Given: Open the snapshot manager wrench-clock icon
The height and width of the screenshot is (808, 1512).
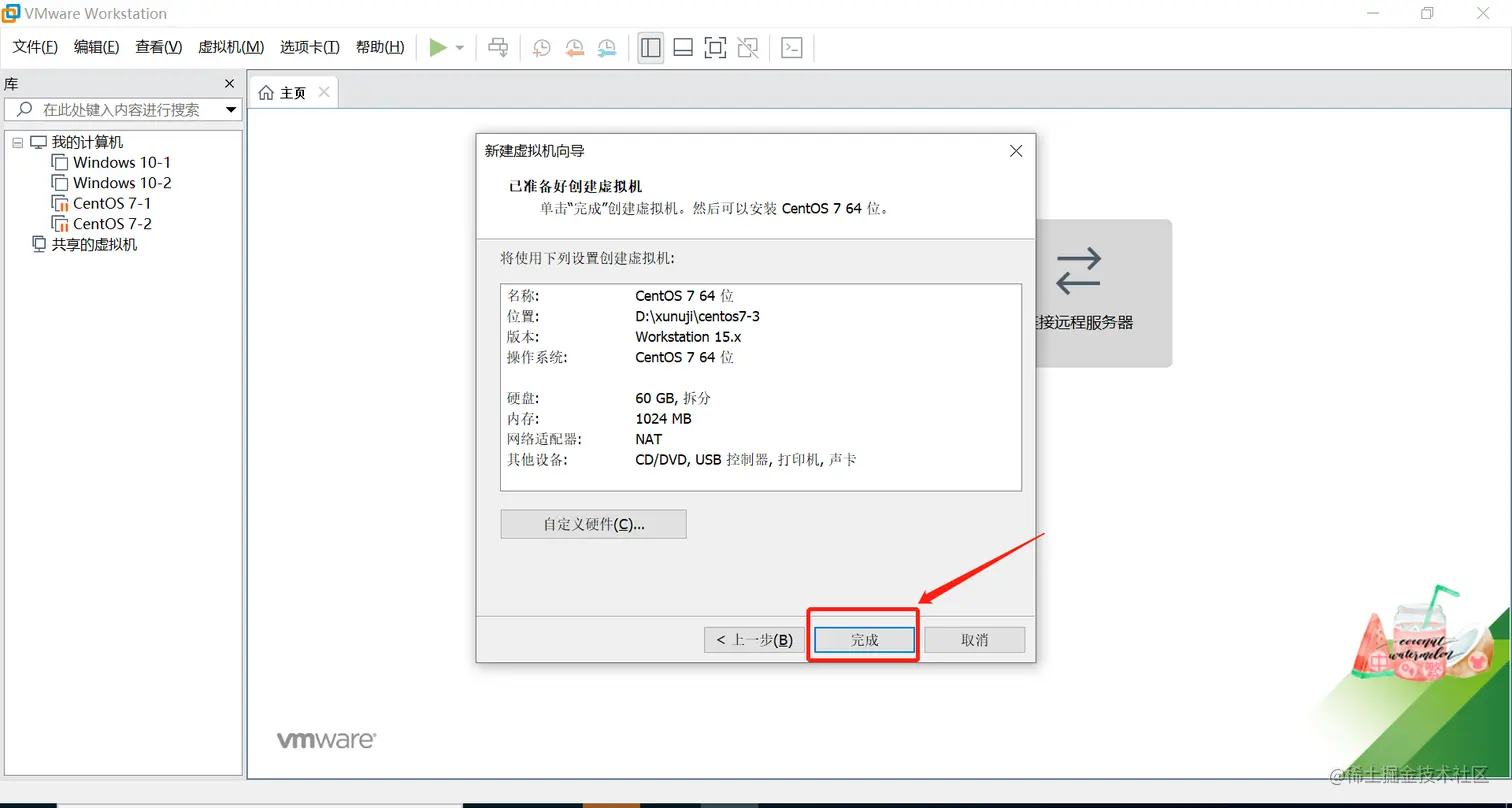Looking at the screenshot, I should [x=607, y=47].
